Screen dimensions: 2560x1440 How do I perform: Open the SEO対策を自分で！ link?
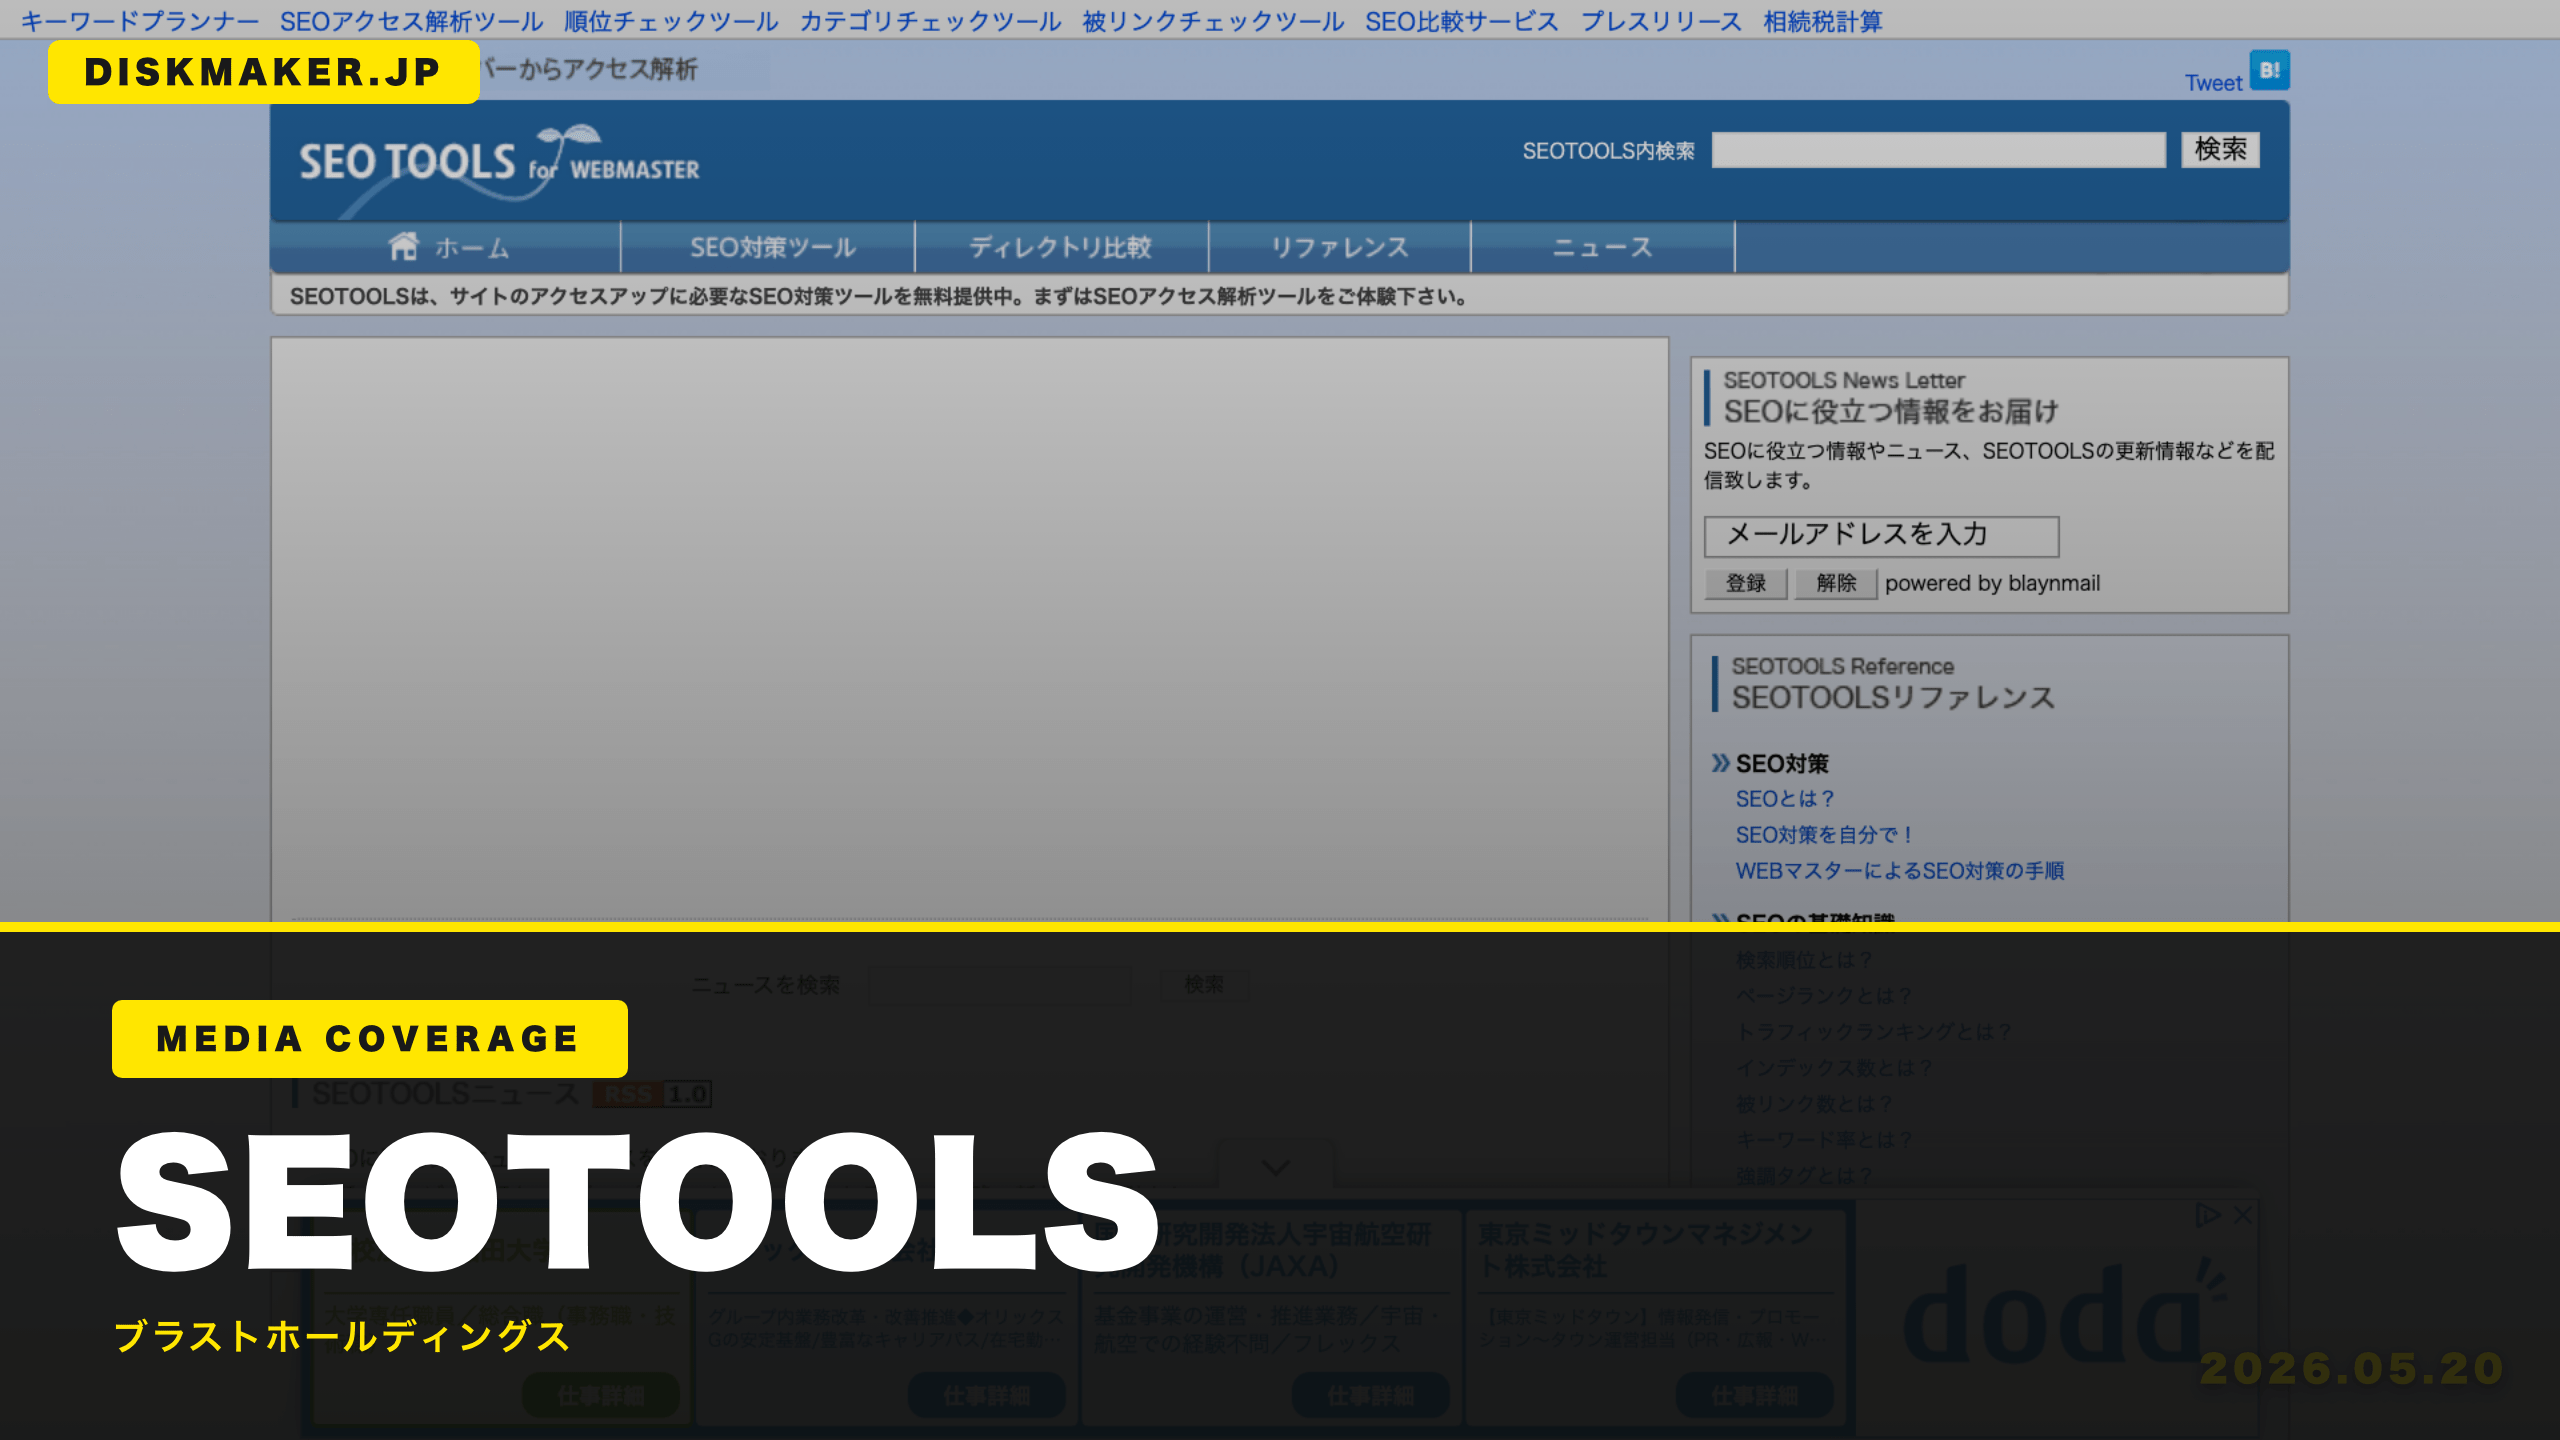click(1825, 835)
